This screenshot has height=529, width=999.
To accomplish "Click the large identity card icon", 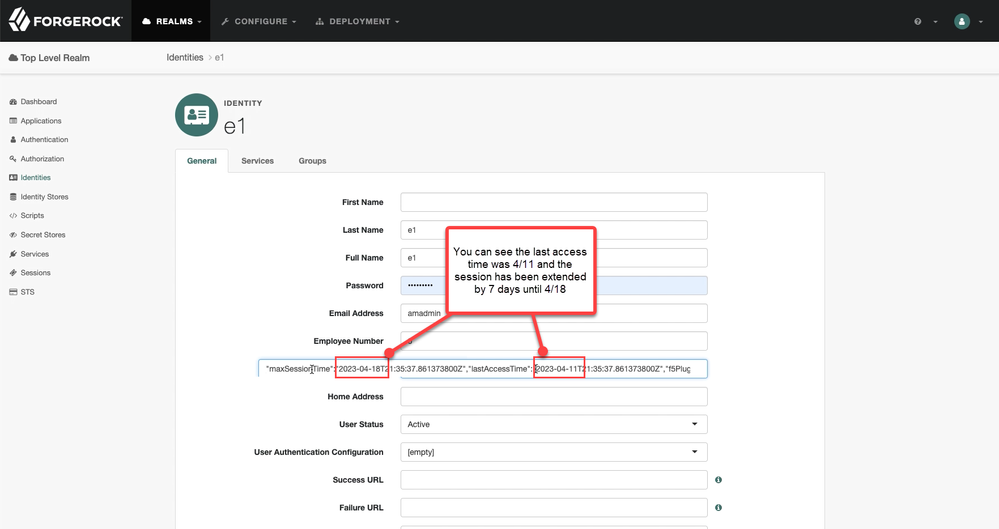I will (x=196, y=116).
